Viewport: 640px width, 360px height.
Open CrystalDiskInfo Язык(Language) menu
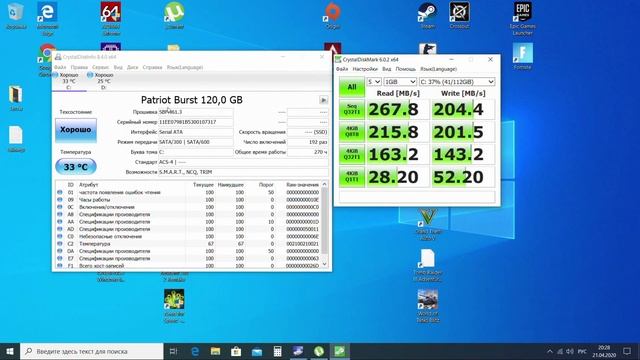[184, 67]
